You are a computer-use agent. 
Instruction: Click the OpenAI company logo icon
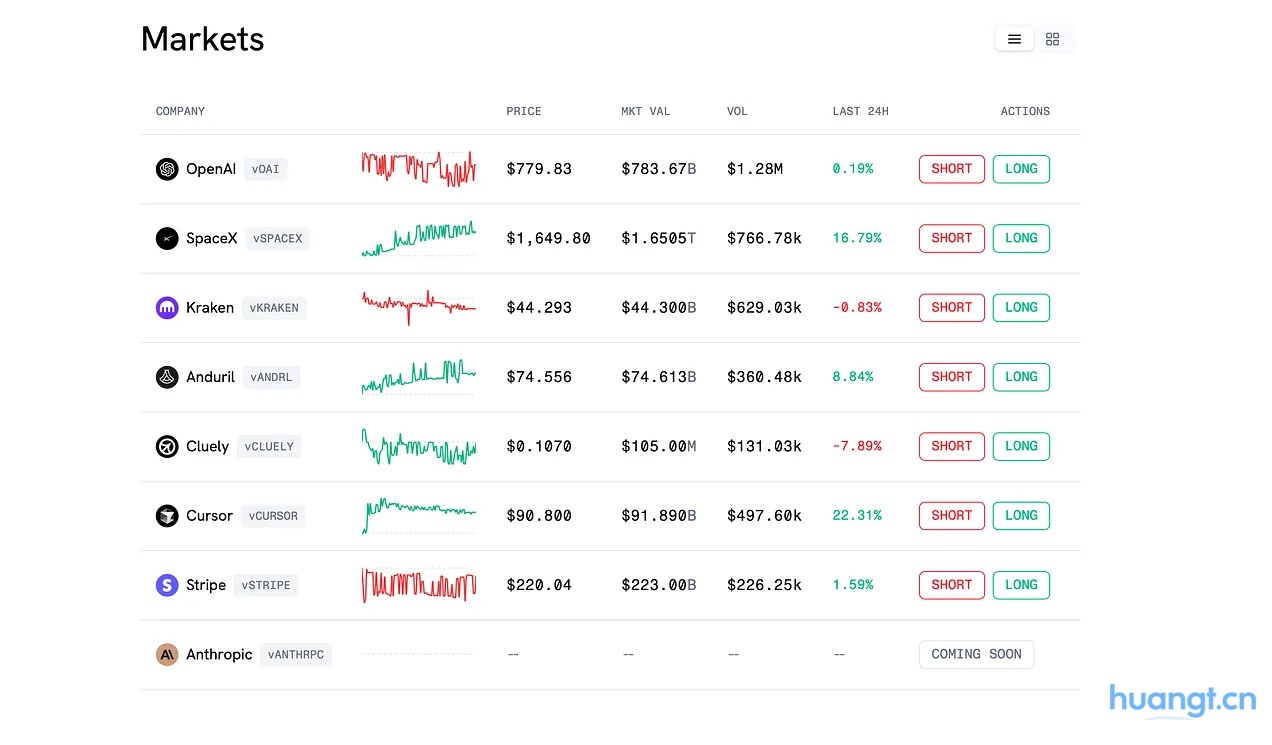pos(167,169)
